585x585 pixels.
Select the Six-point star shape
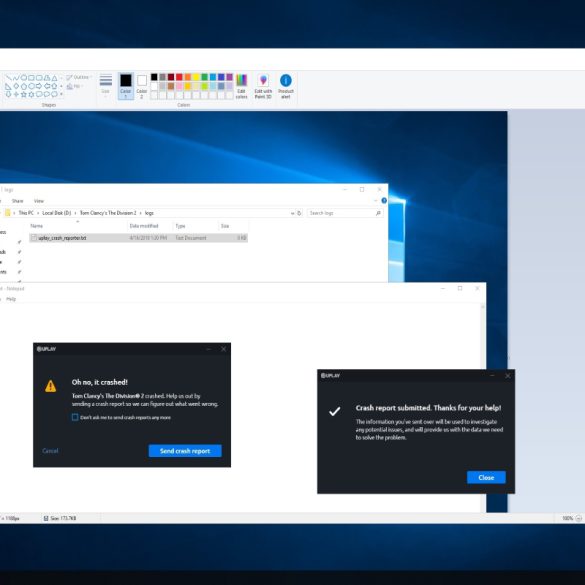click(x=31, y=94)
